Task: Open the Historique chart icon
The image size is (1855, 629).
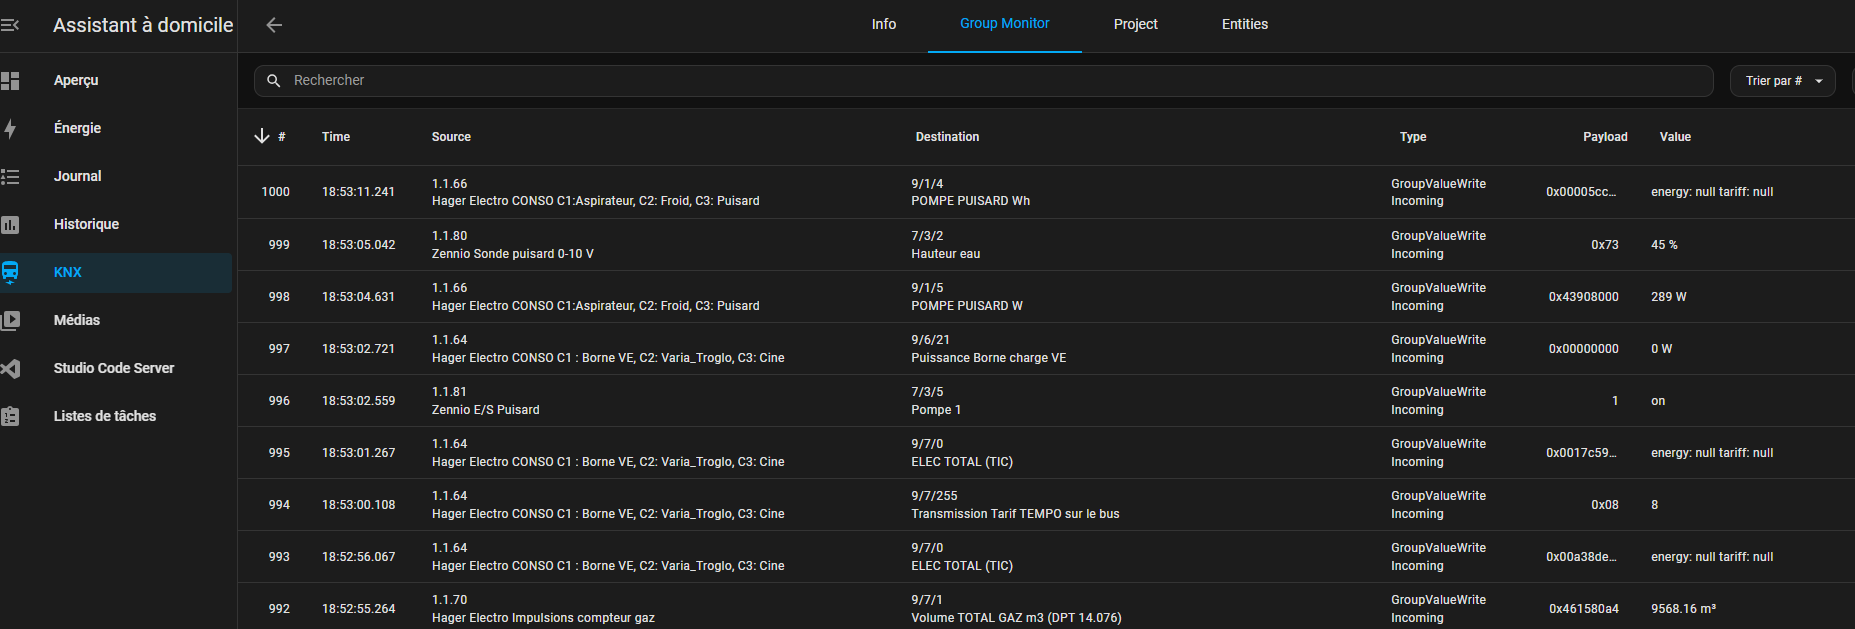Action: tap(10, 224)
